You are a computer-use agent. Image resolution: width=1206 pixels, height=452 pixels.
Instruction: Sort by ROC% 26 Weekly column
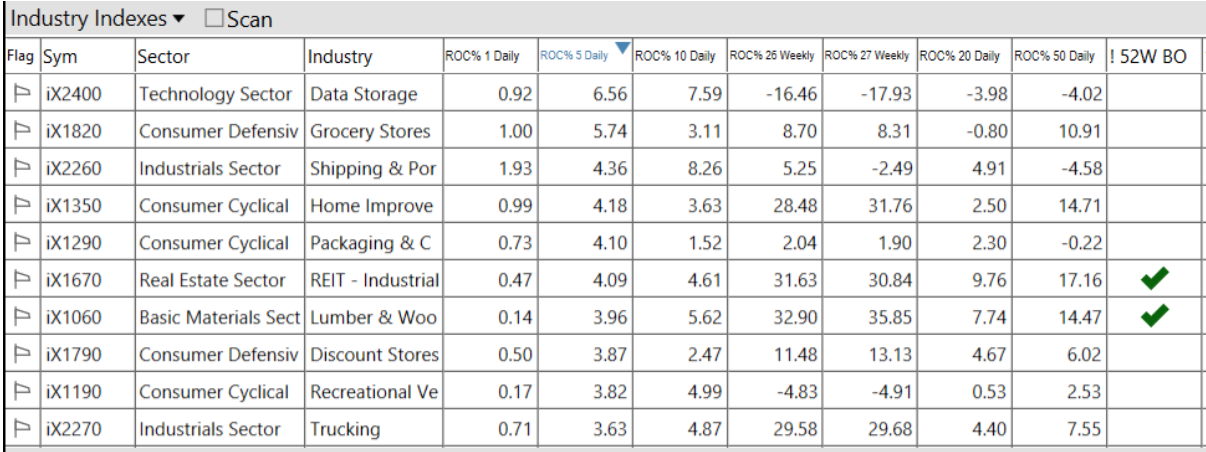click(772, 56)
